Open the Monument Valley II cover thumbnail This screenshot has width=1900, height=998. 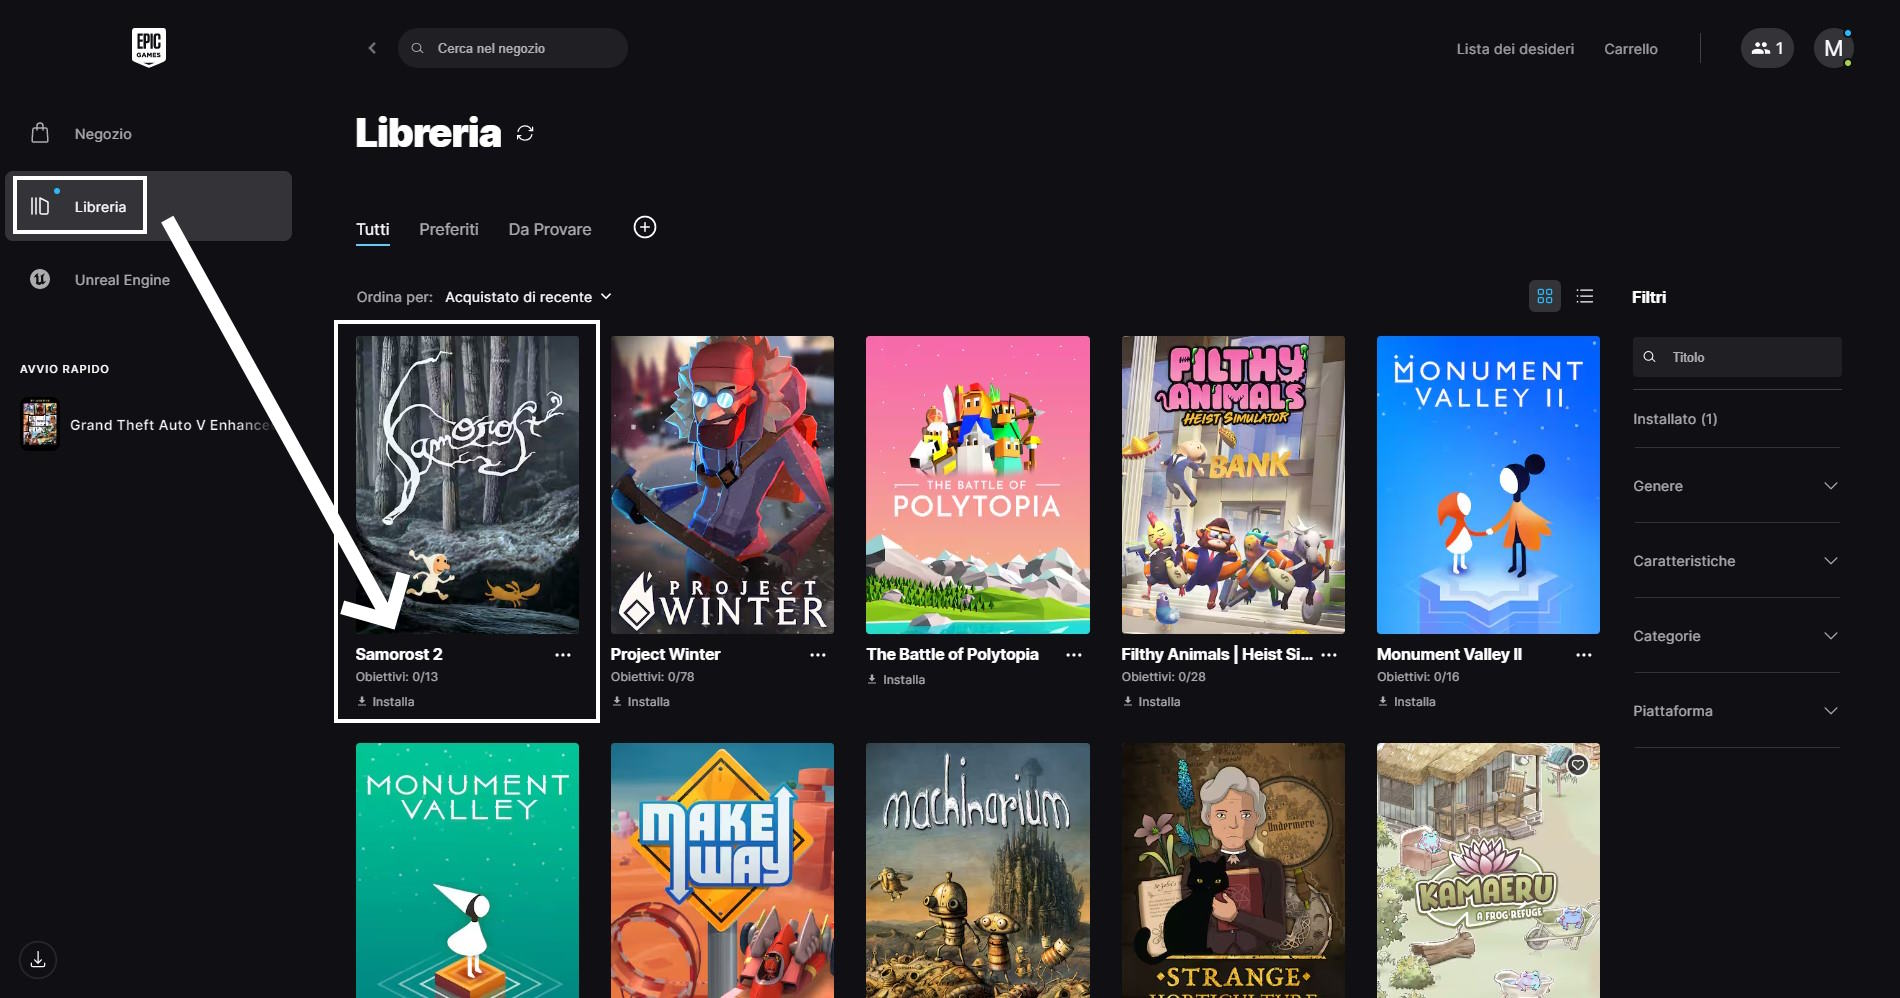[1488, 485]
